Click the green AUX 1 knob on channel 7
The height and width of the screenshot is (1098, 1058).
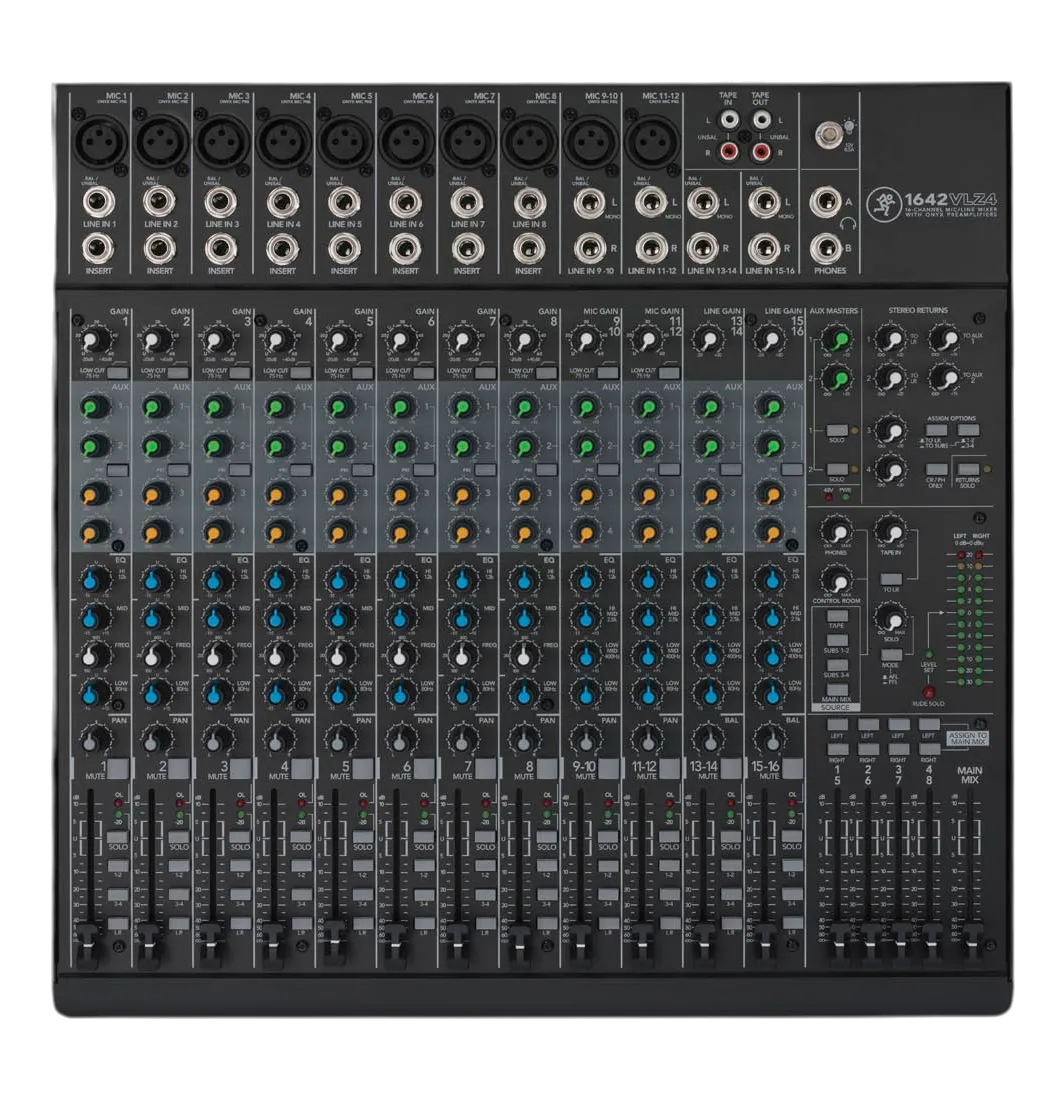pyautogui.click(x=462, y=408)
